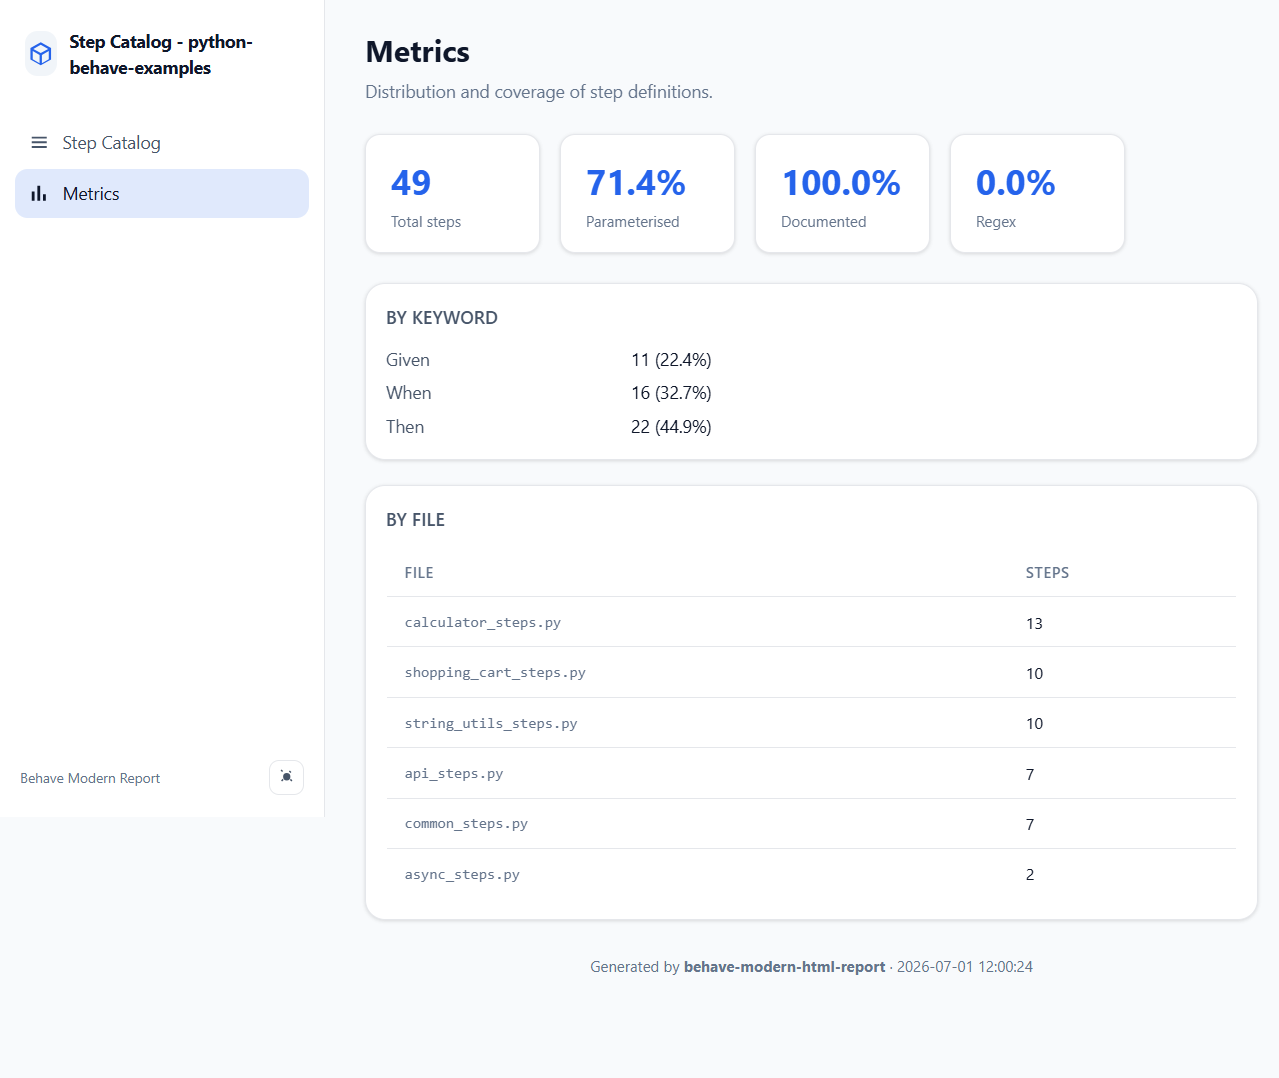
Task: Select the Metrics sidebar item
Action: 162,194
